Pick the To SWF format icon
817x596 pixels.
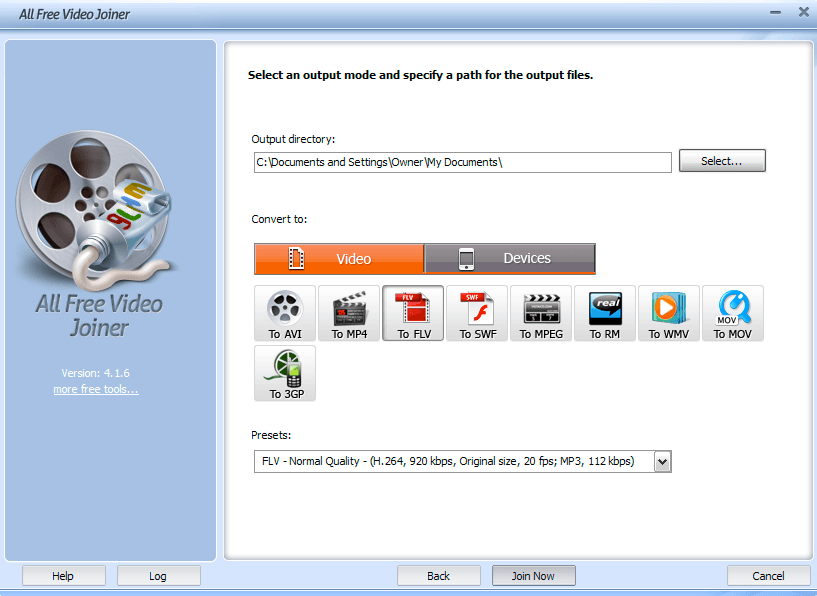point(476,313)
